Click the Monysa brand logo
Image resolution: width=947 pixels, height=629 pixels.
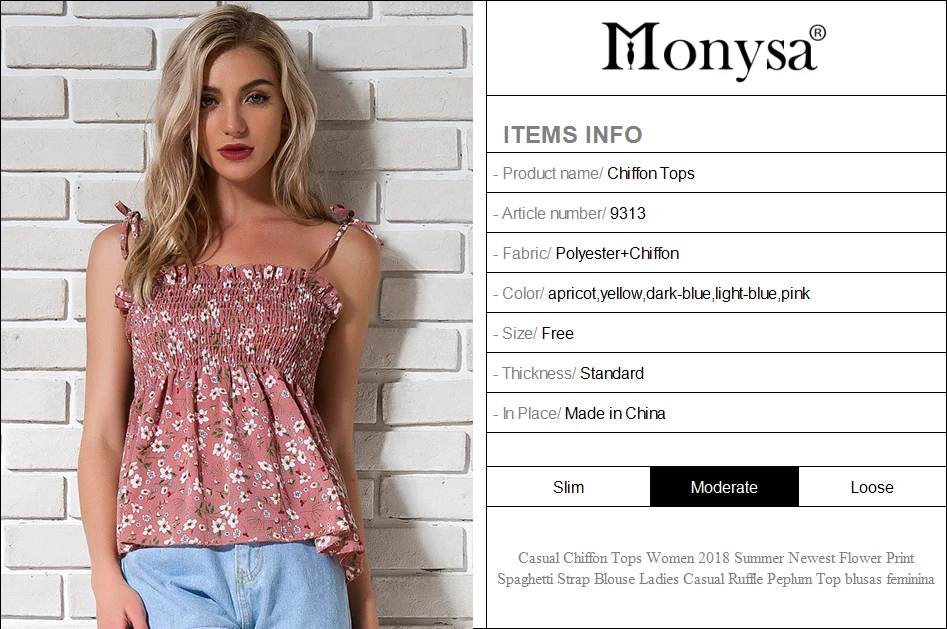[x=714, y=48]
